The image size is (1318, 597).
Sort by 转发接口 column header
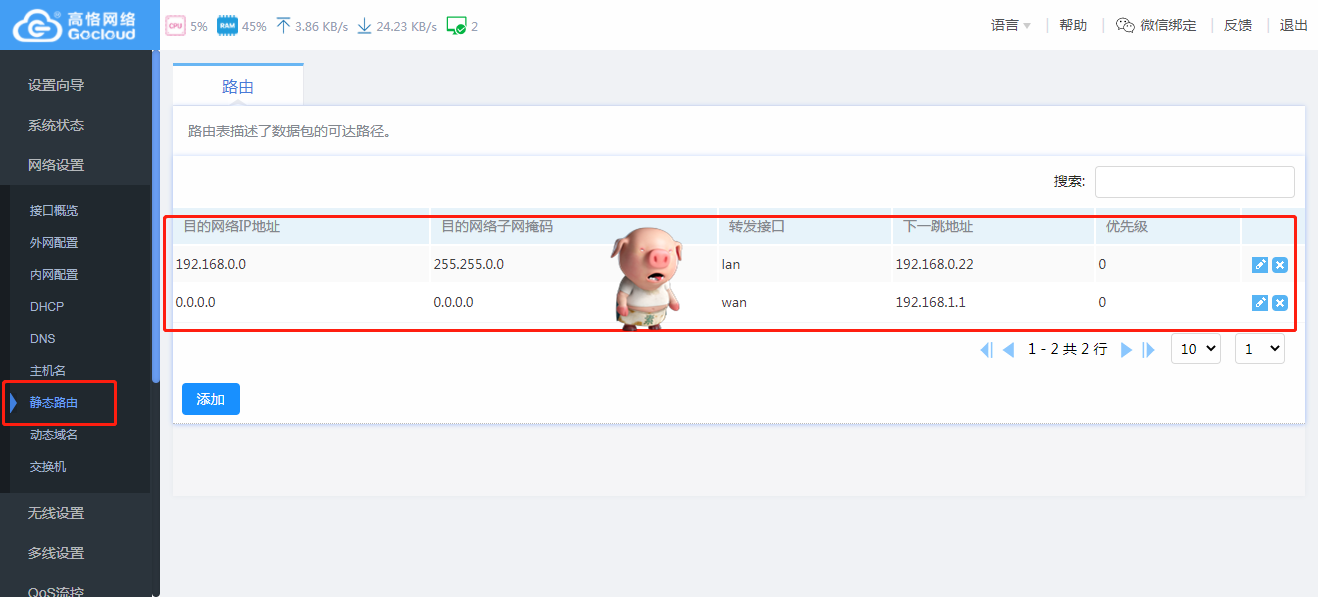[x=757, y=226]
